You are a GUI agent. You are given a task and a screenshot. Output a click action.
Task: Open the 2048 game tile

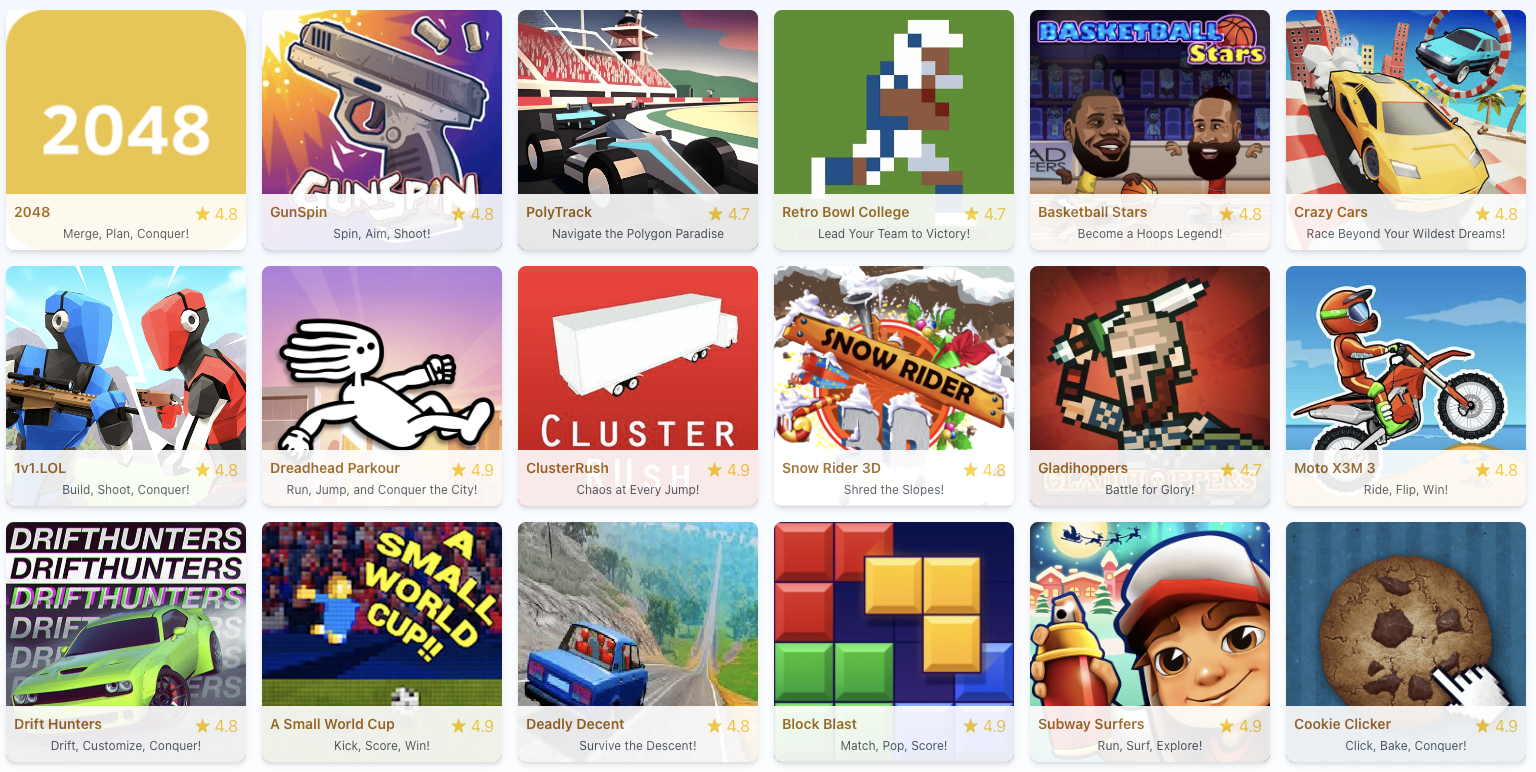(126, 130)
